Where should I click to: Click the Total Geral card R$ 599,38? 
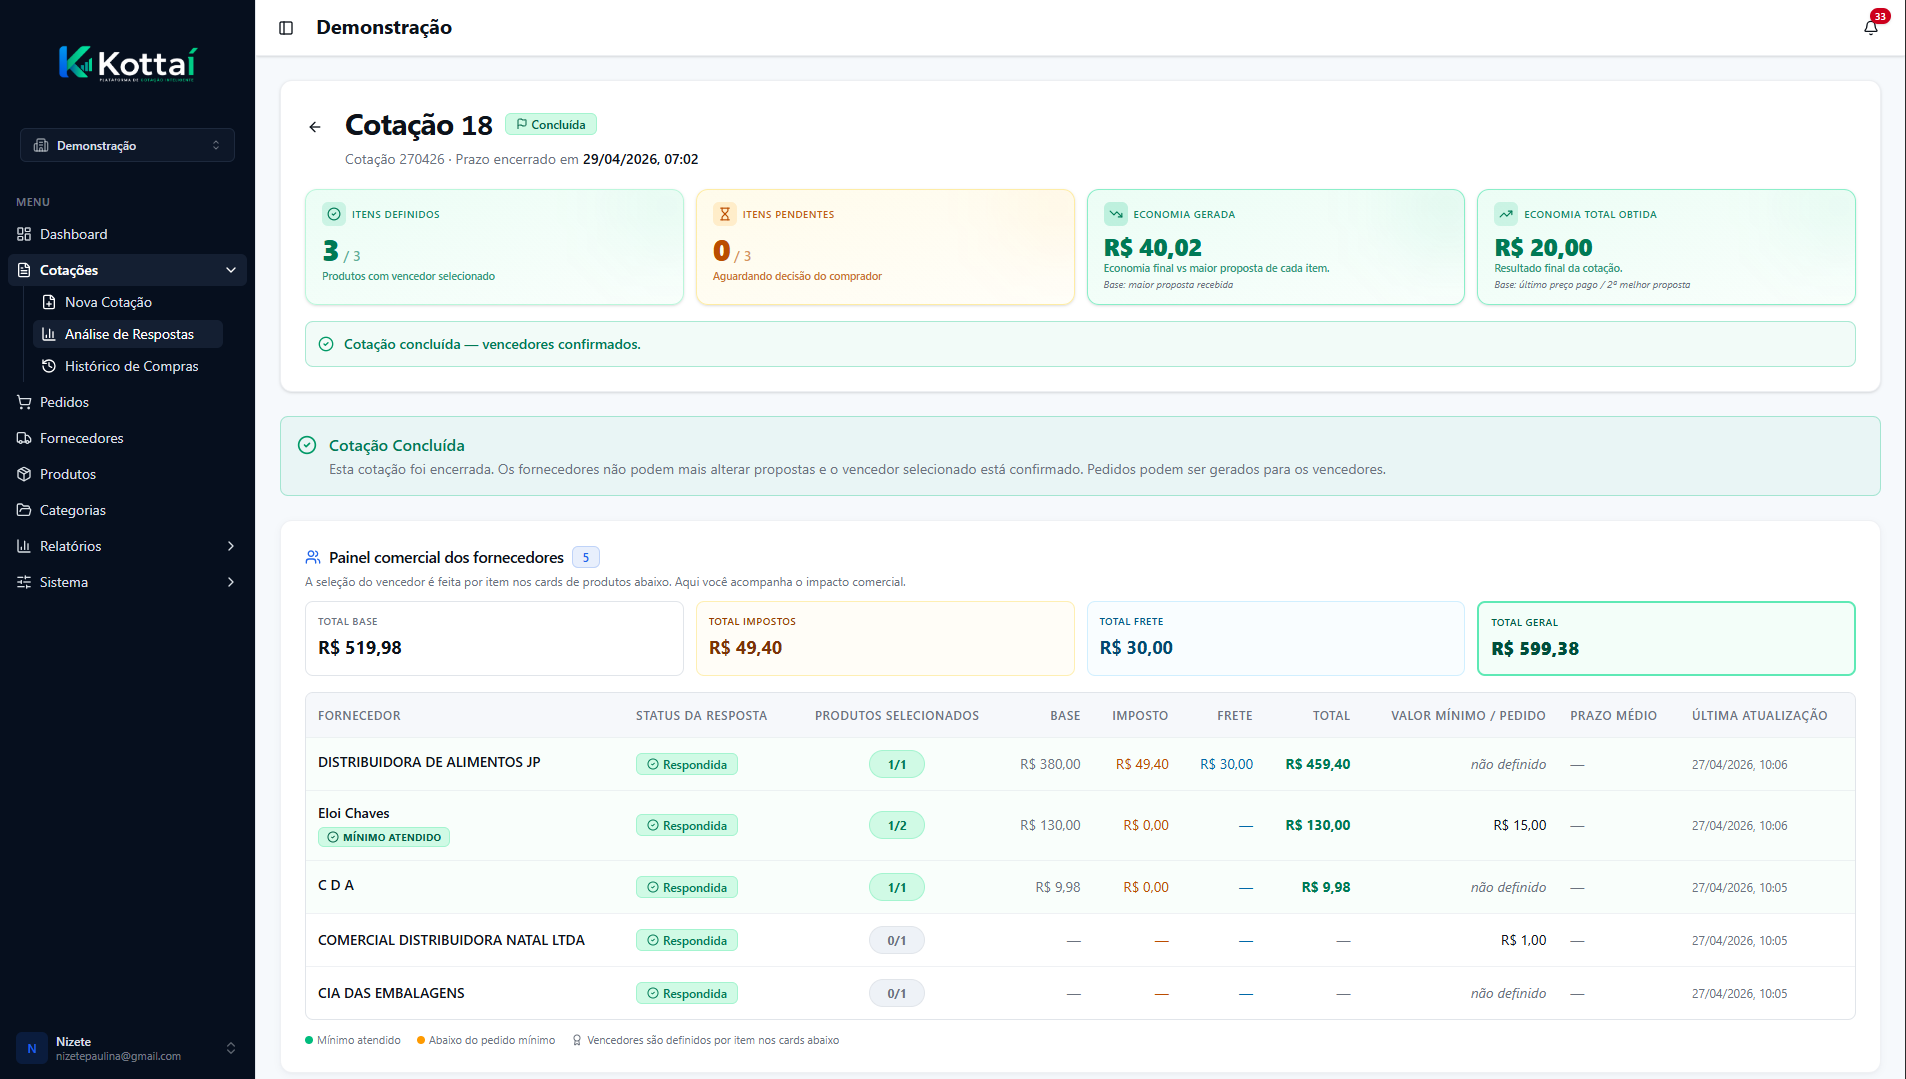tap(1666, 638)
